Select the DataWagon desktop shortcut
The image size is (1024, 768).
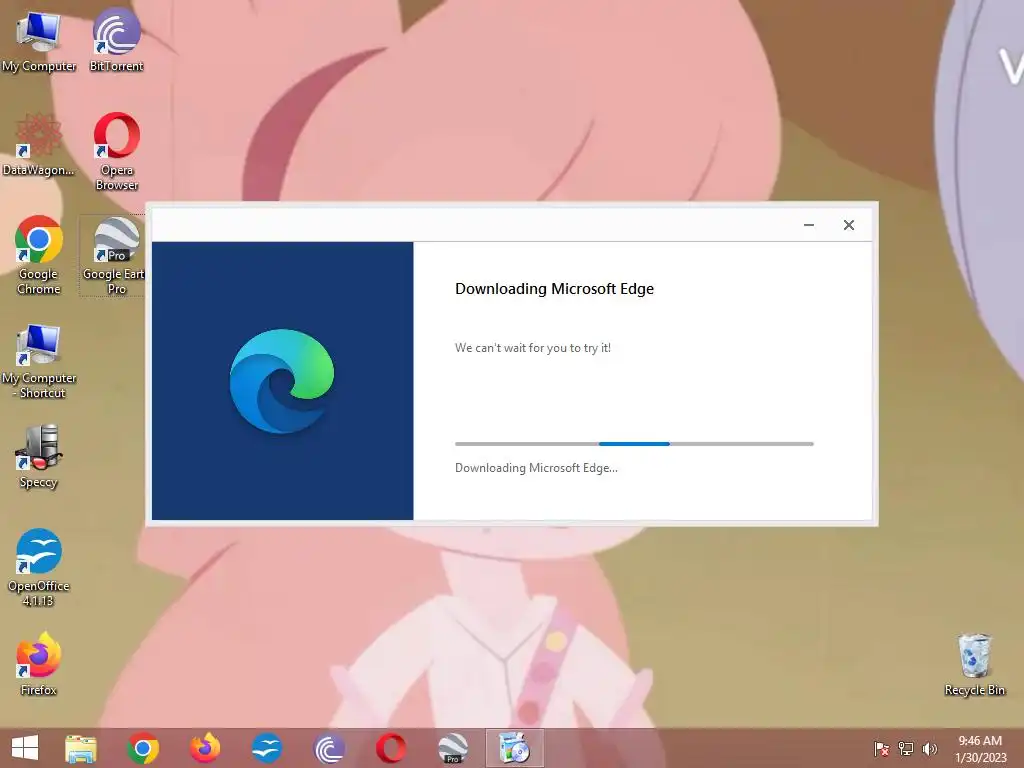39,145
